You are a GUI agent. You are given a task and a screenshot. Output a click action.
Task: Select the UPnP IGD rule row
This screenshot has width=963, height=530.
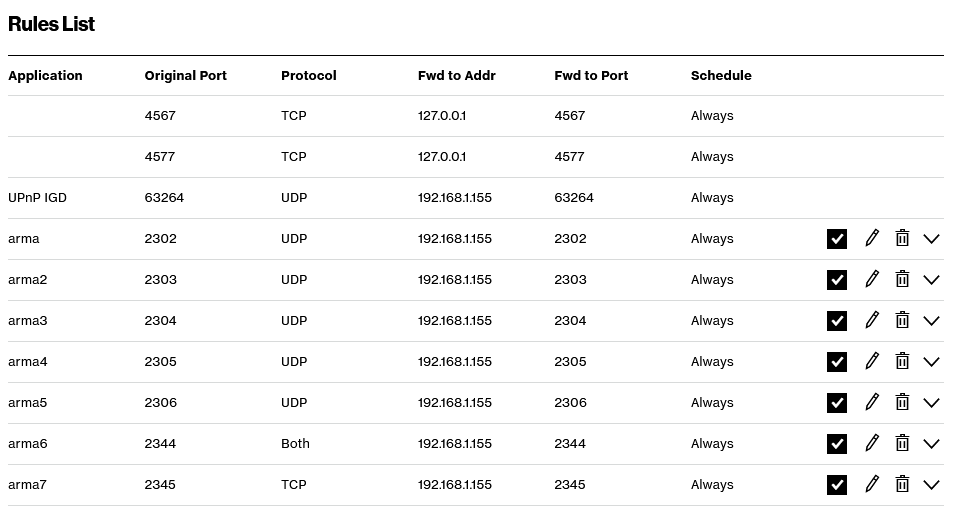[x=37, y=197]
